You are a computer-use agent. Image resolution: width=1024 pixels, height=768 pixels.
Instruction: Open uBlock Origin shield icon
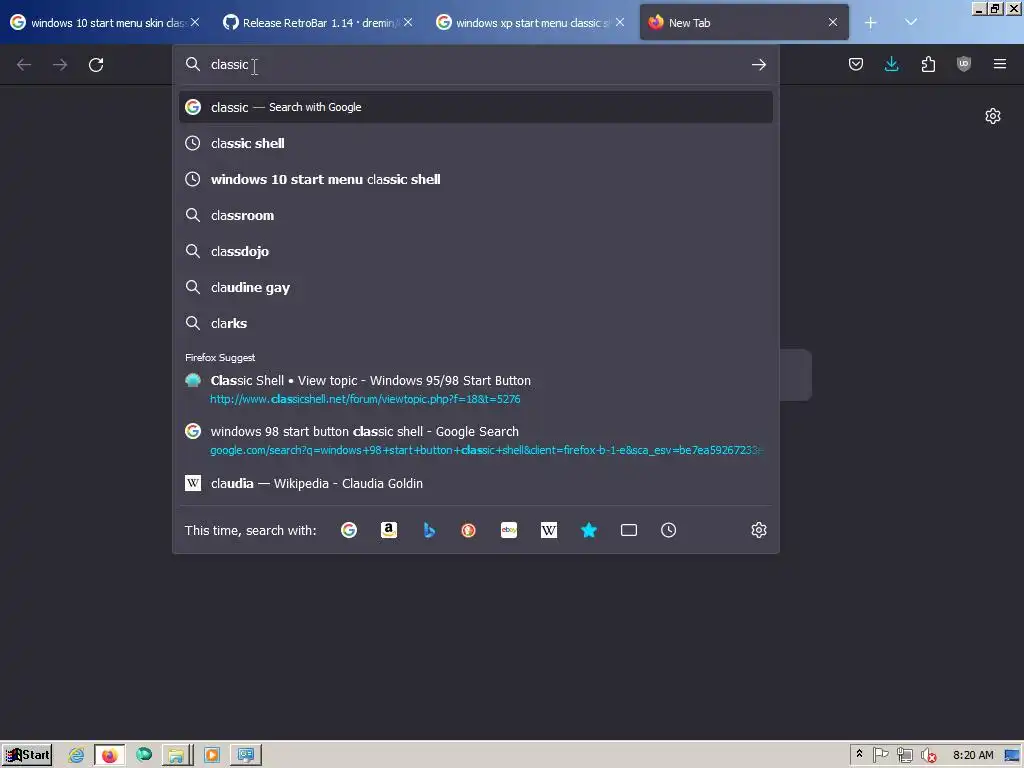(963, 64)
